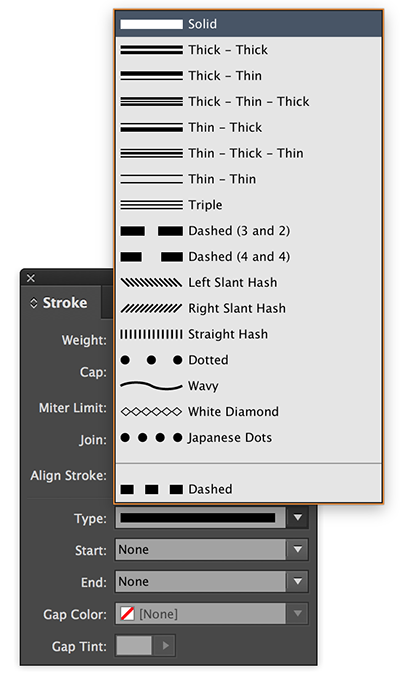Open the Start arrowhead dropdown arrow
This screenshot has height=683, width=400.
[x=298, y=549]
